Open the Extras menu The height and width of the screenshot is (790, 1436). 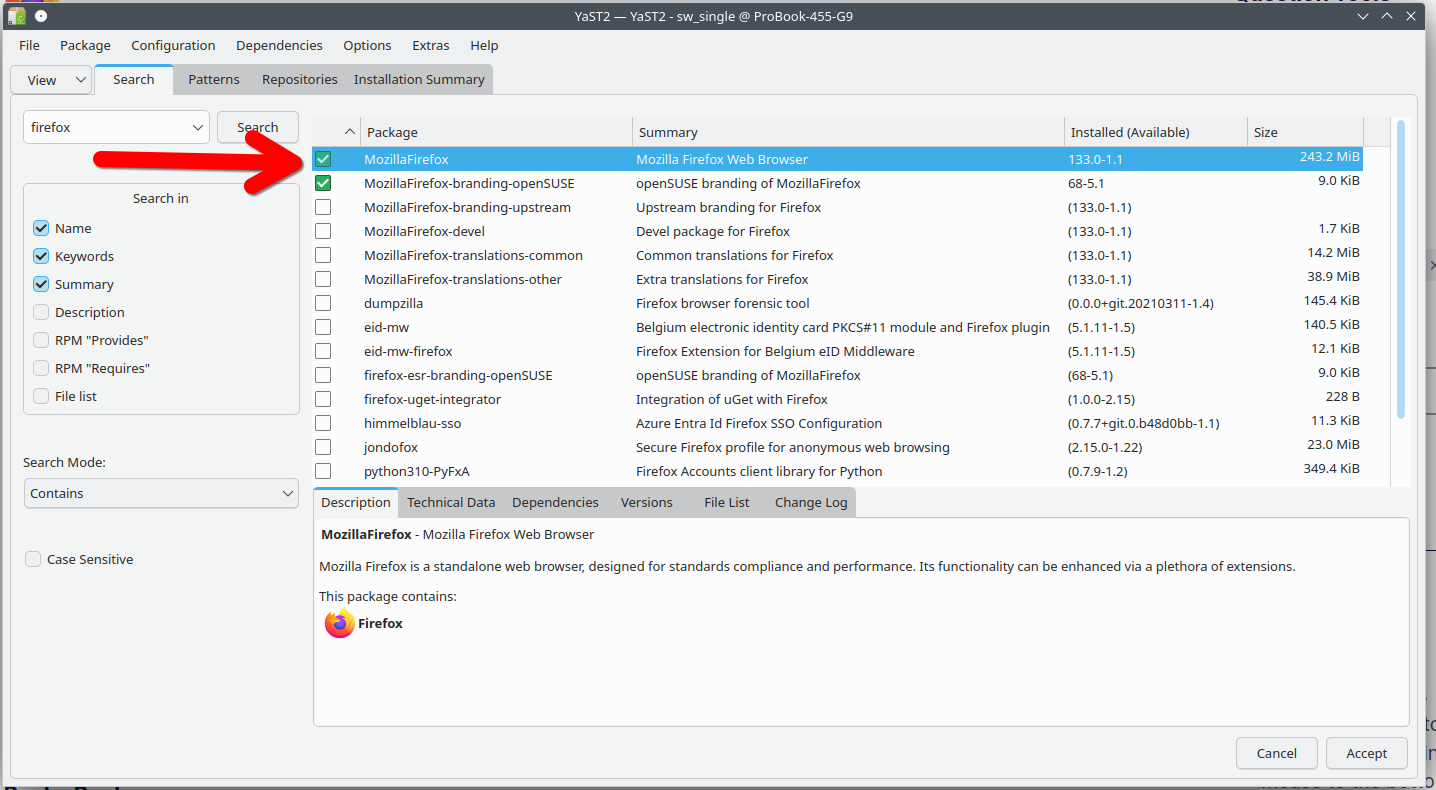coord(431,45)
